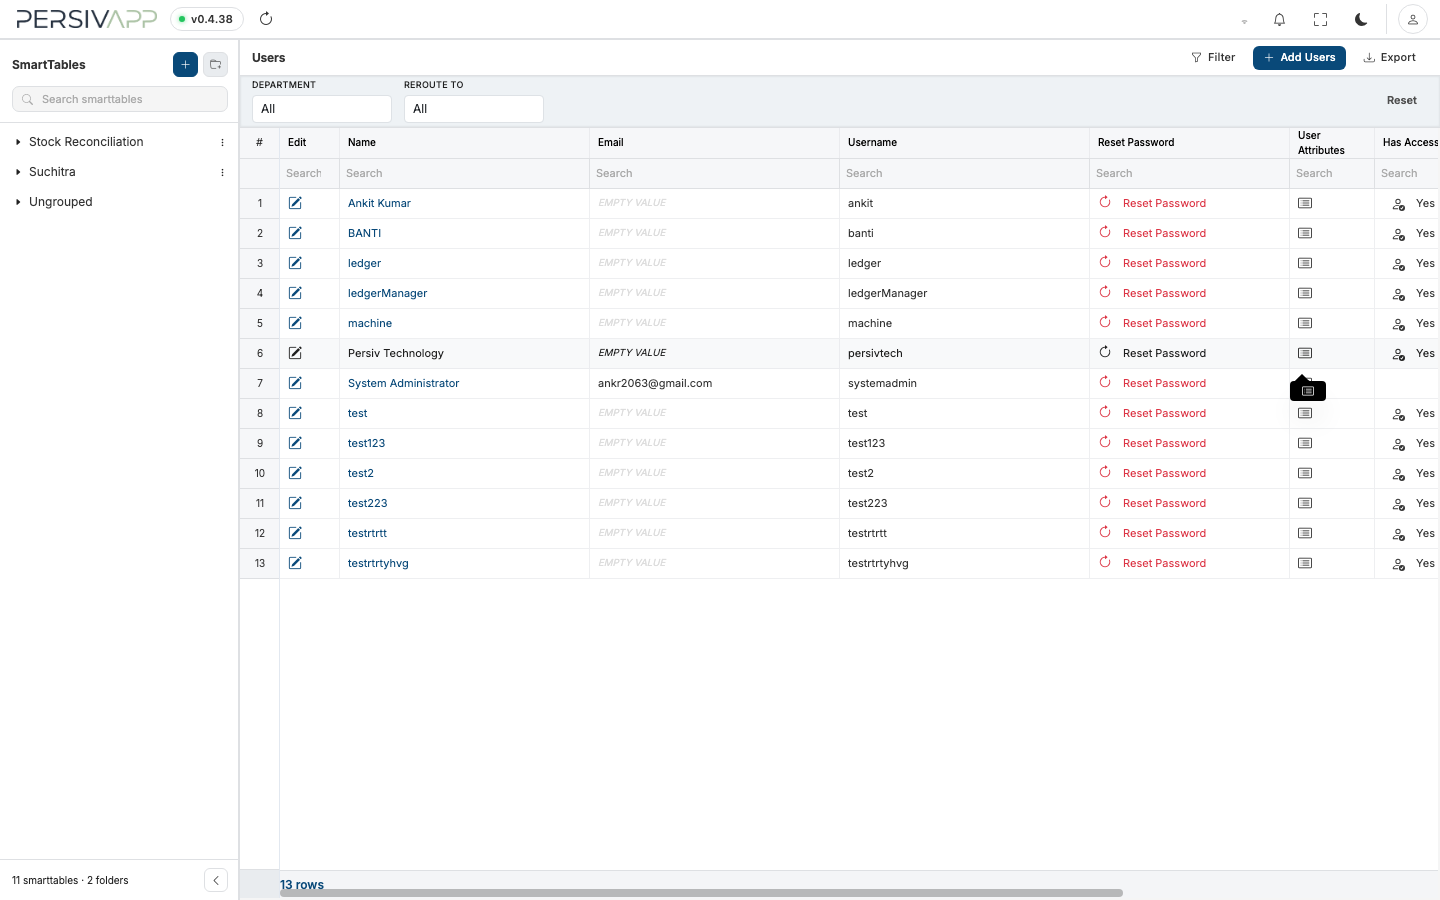The image size is (1440, 900).
Task: Click Has Access icon for test2 row
Action: (1399, 474)
